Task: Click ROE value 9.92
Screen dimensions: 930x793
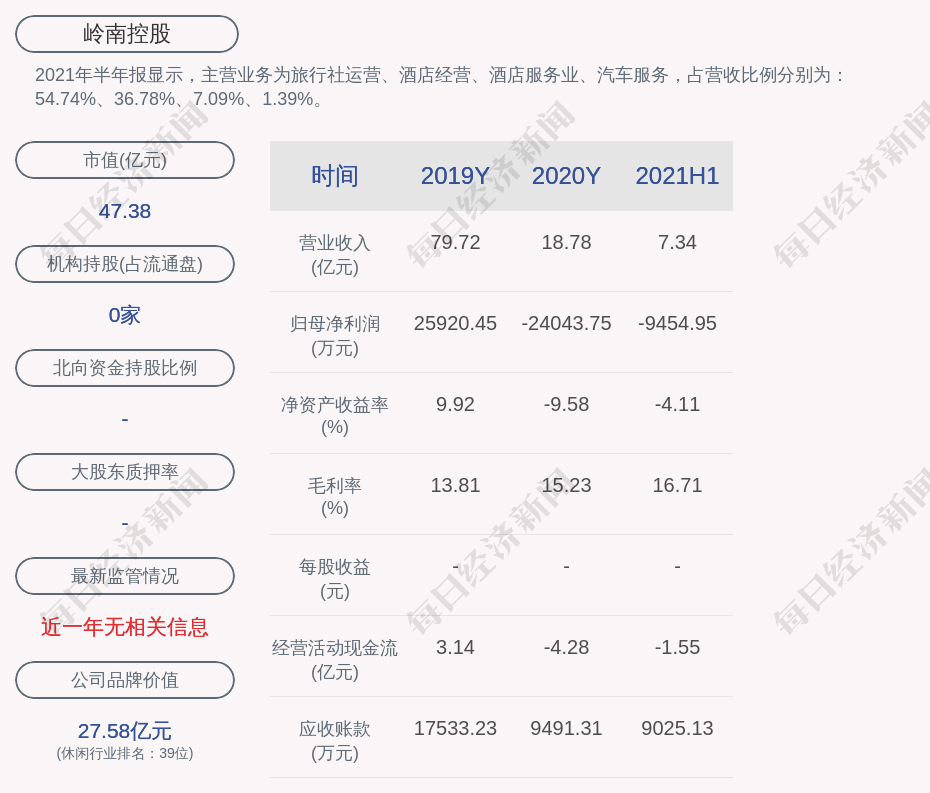Action: 455,405
